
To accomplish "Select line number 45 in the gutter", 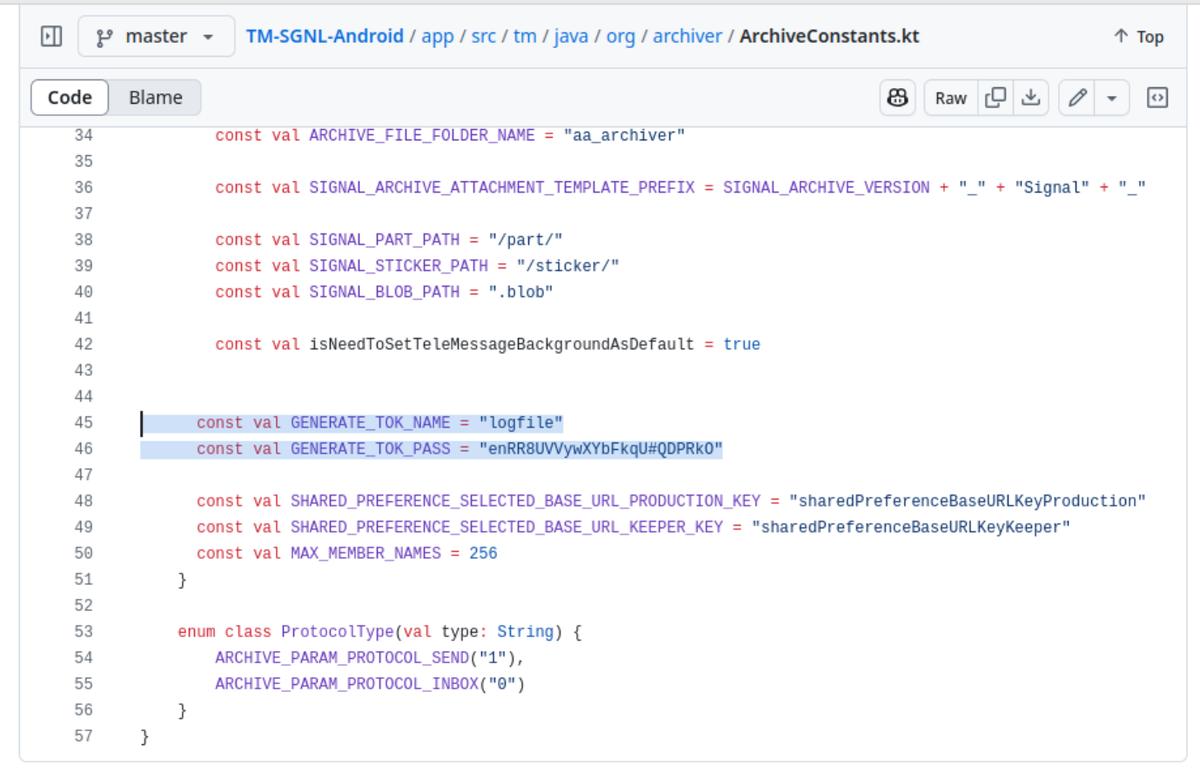I will point(83,422).
